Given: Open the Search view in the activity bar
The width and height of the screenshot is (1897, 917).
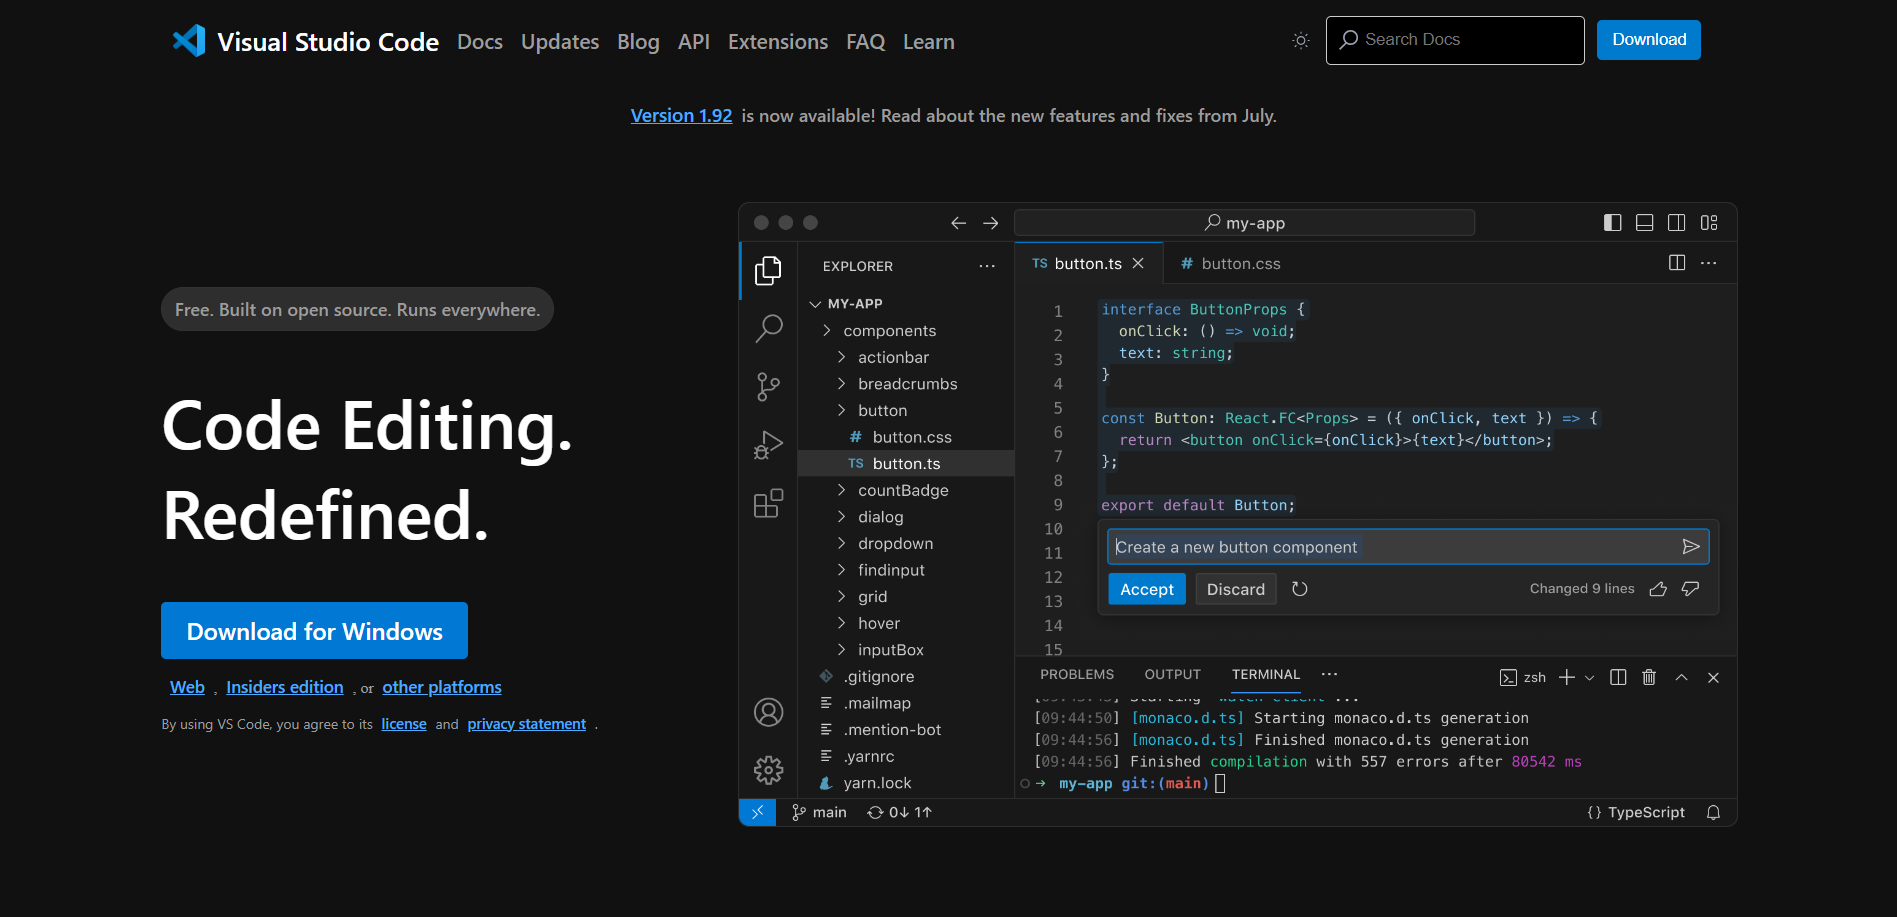Looking at the screenshot, I should tap(768, 328).
